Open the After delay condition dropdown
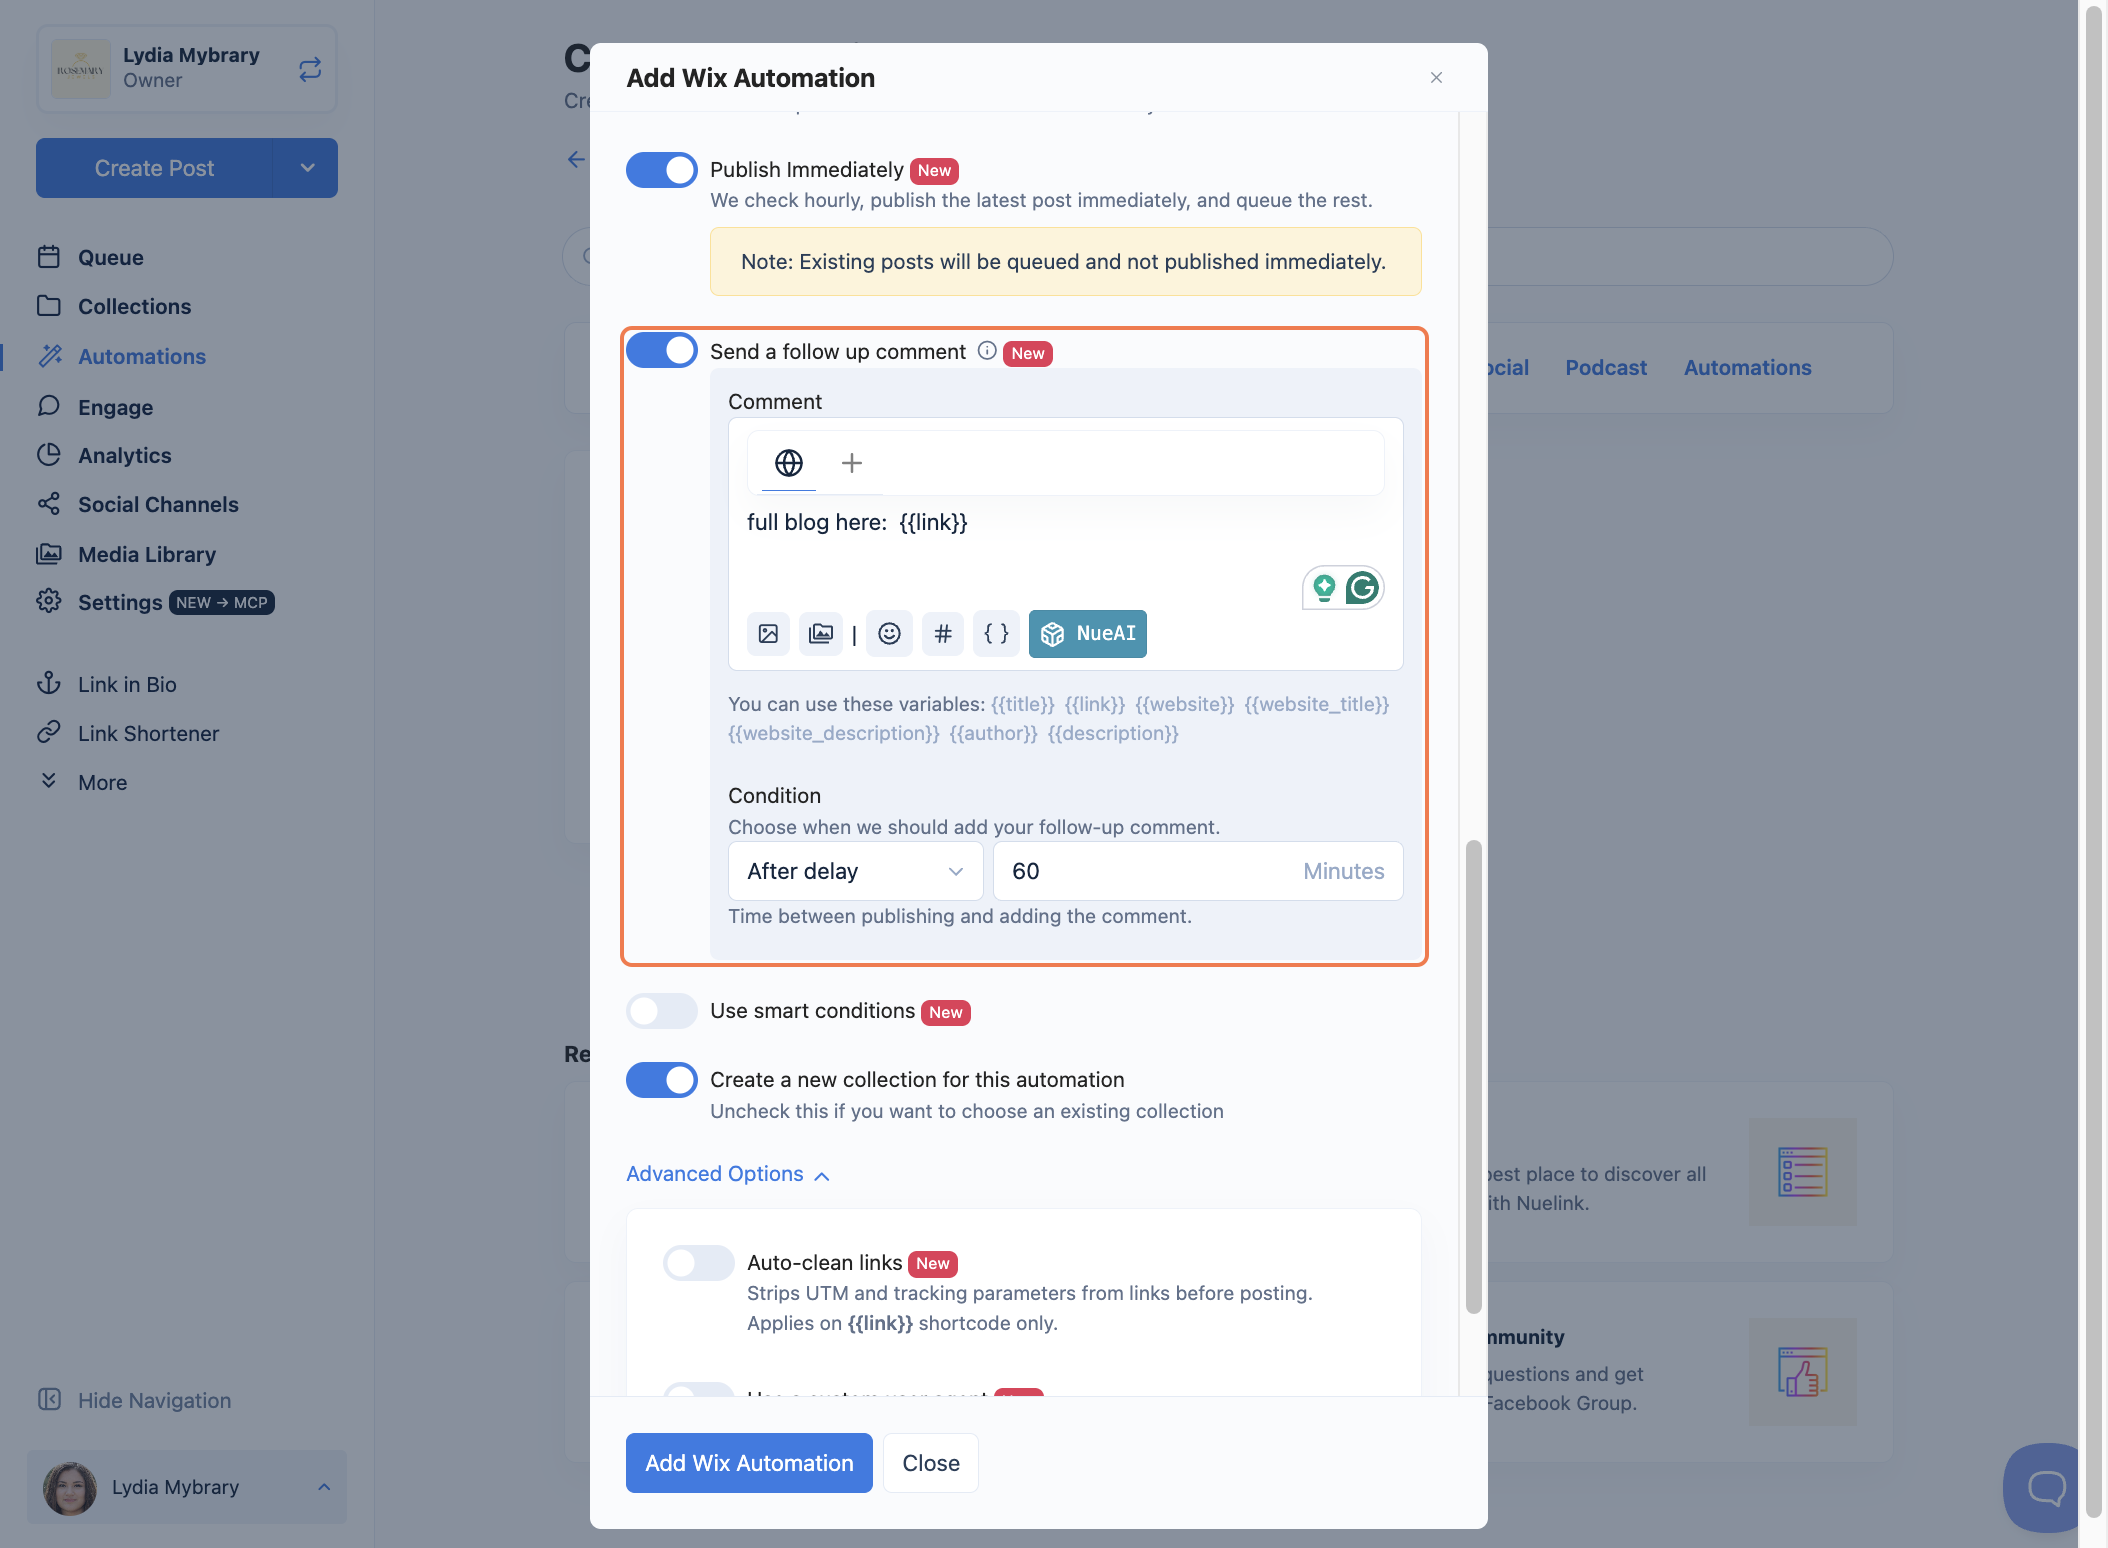Viewport: 2108px width, 1548px height. (x=856, y=871)
